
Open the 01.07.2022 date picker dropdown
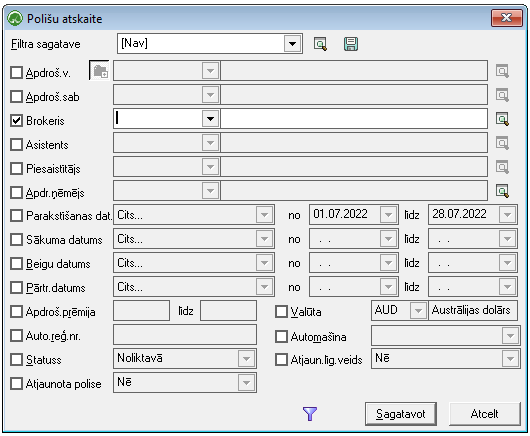[x=388, y=214]
